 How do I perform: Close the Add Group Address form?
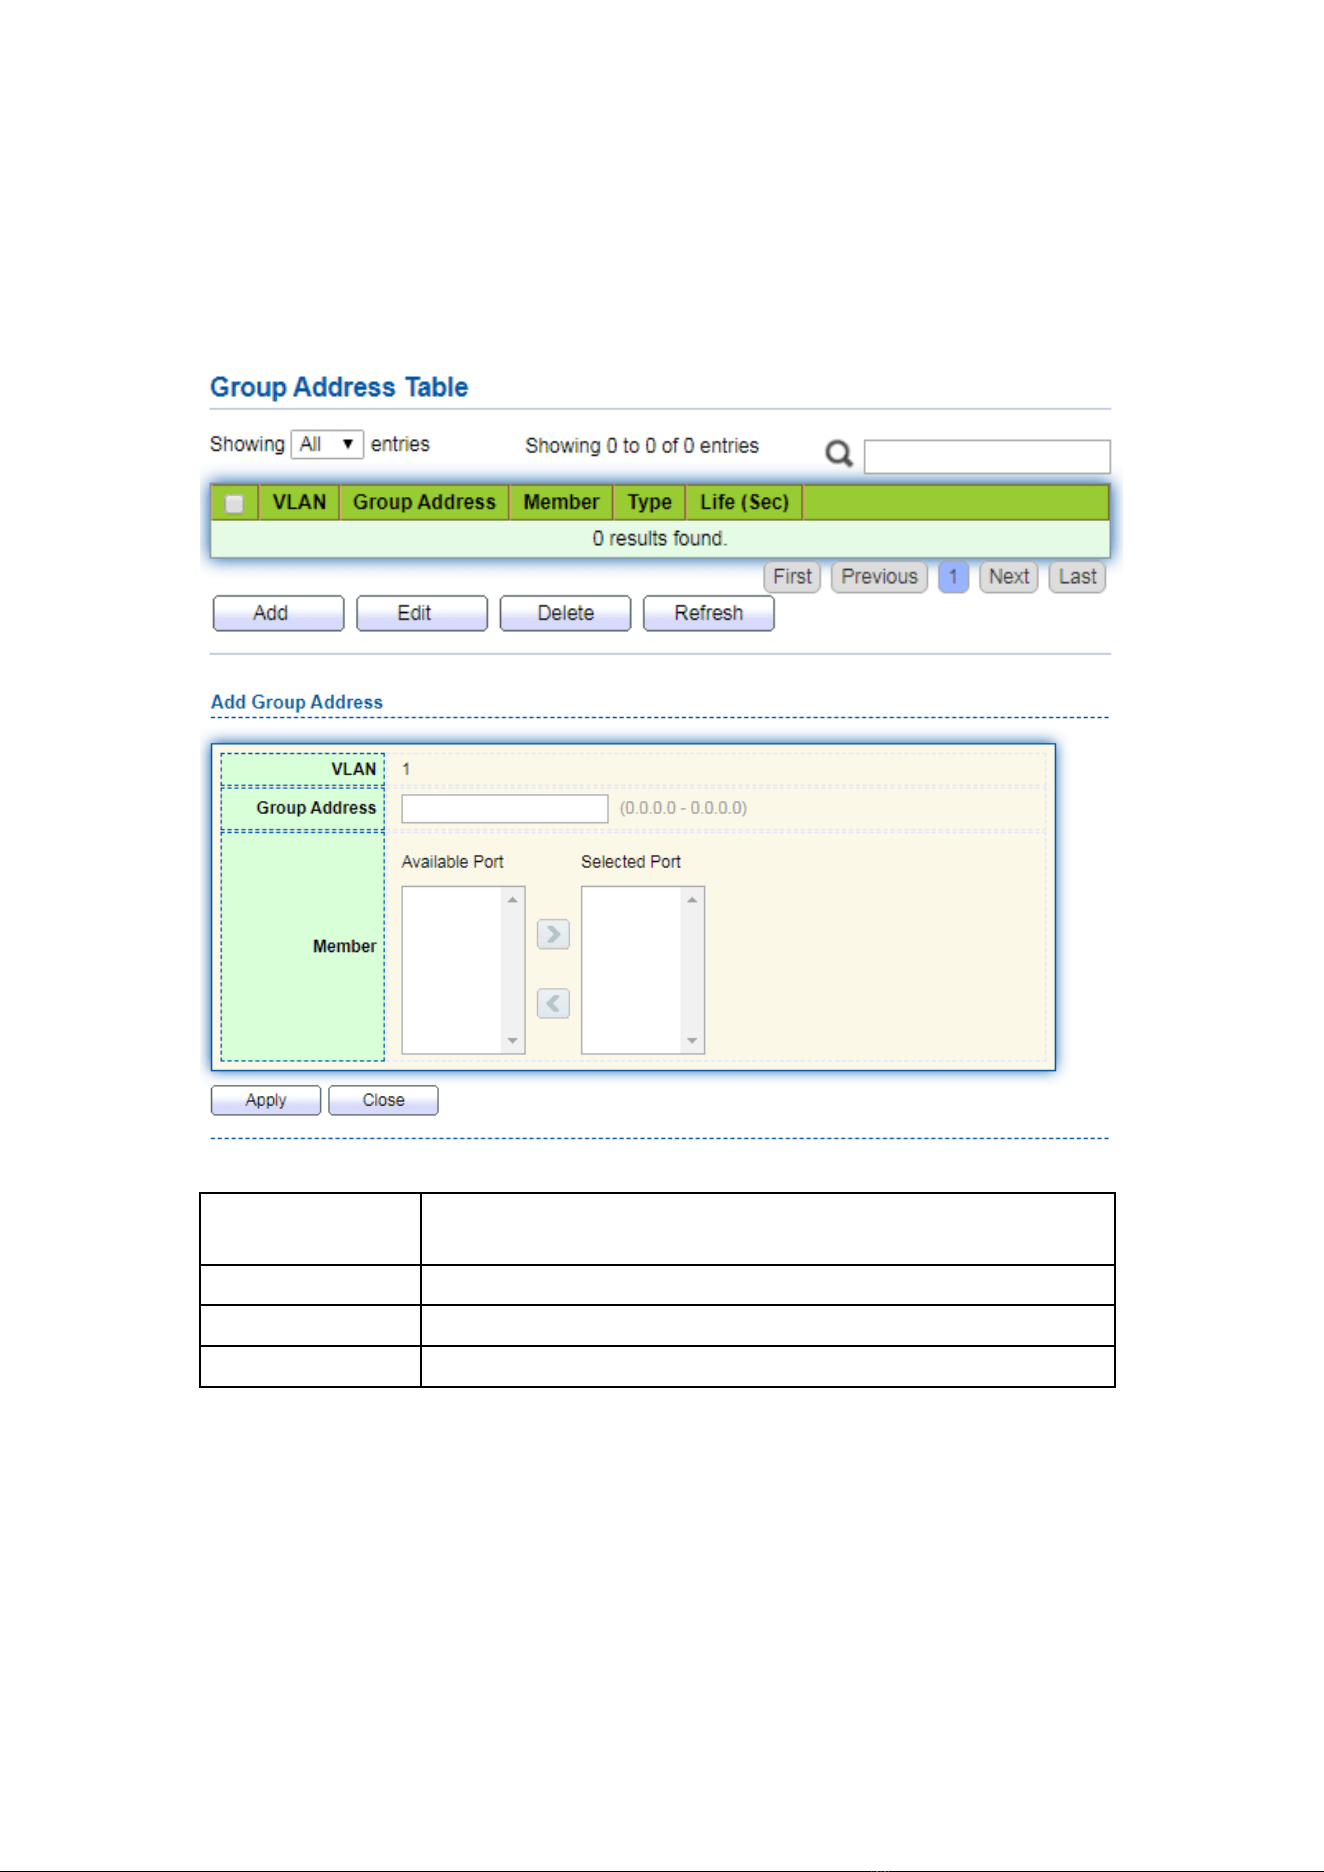coord(383,1100)
